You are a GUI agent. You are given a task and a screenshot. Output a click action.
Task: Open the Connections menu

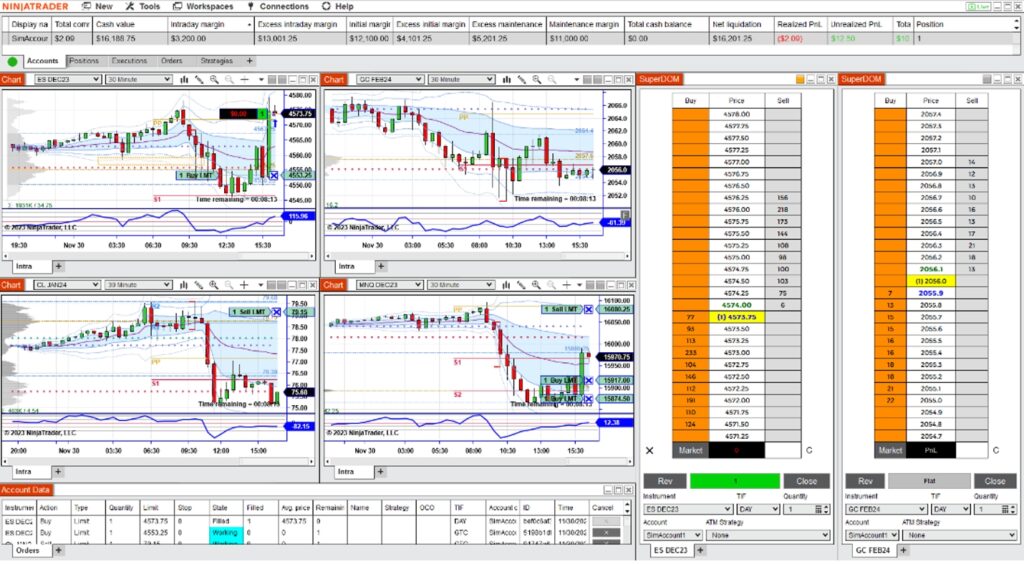pos(278,7)
